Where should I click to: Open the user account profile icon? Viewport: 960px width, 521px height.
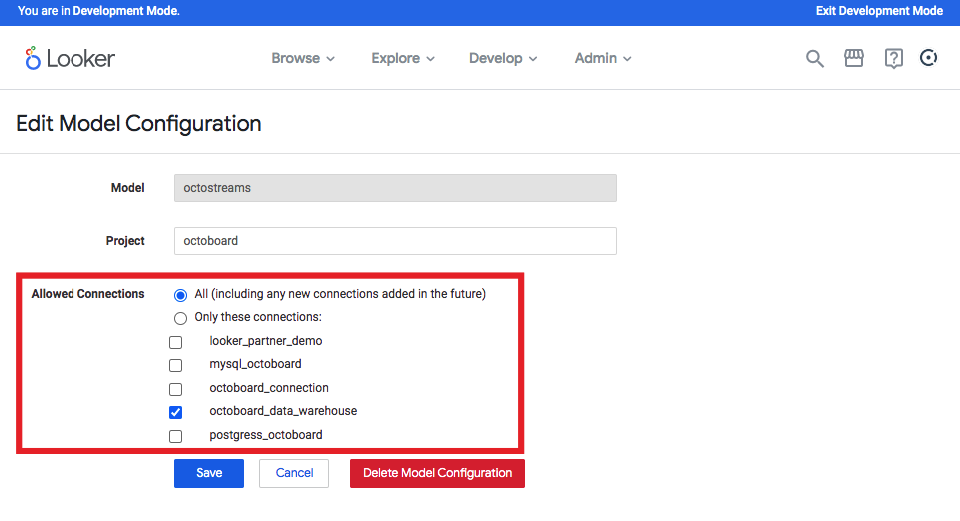click(x=928, y=58)
